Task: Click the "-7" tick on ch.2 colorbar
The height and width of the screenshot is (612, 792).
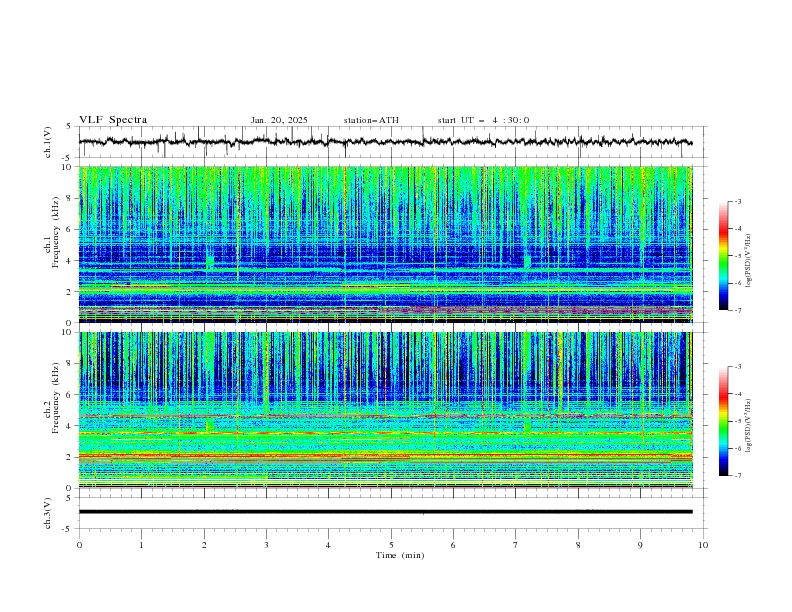Action: point(737,475)
